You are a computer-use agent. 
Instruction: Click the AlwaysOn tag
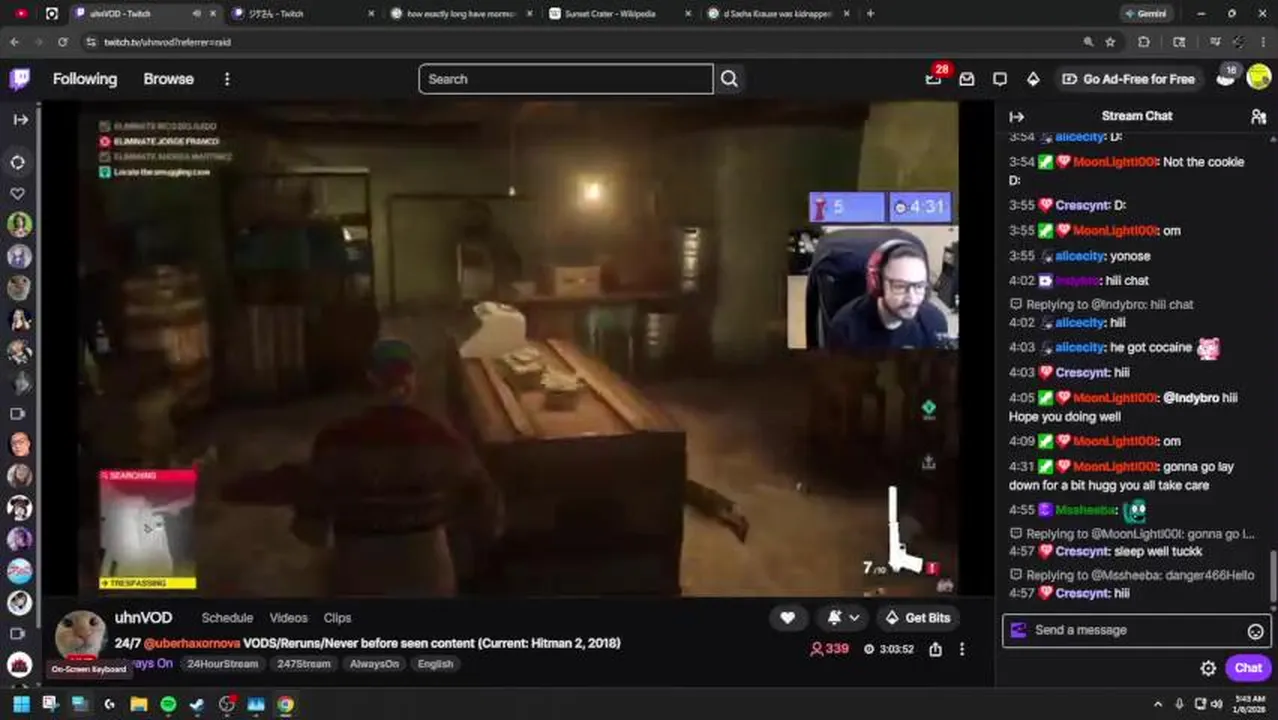[374, 664]
